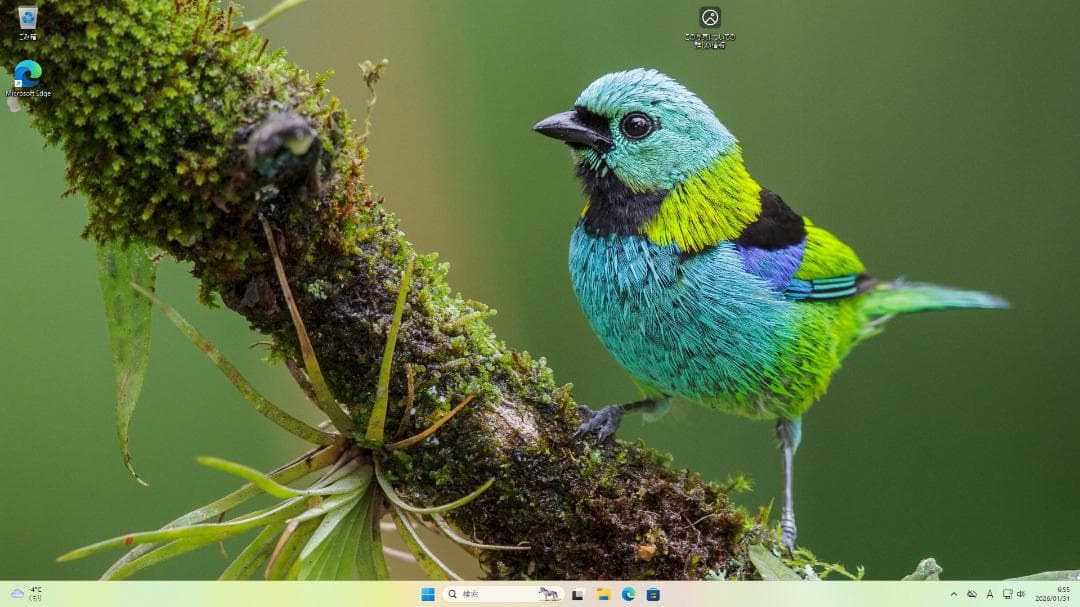
Task: Expand the hidden system tray icons chevron
Action: (953, 594)
